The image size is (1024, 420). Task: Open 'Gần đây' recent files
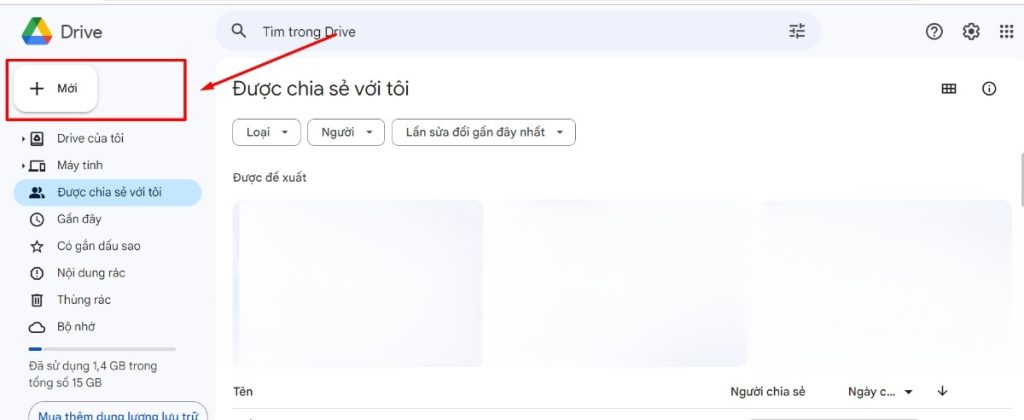(x=79, y=219)
